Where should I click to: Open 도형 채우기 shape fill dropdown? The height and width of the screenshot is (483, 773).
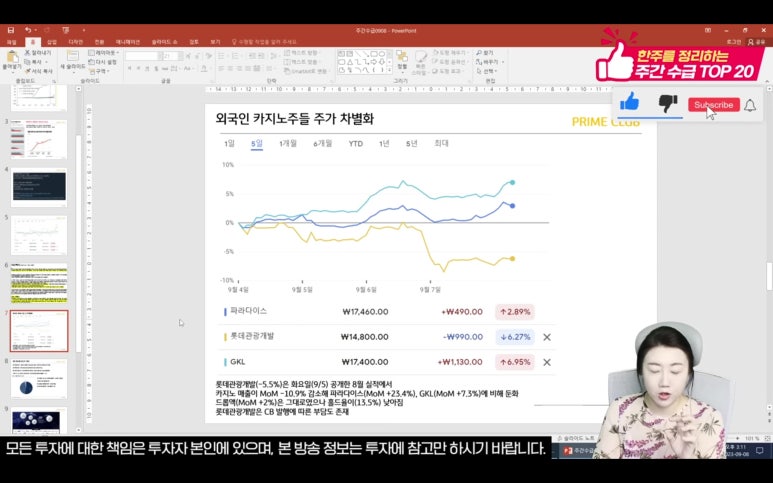pyautogui.click(x=450, y=53)
